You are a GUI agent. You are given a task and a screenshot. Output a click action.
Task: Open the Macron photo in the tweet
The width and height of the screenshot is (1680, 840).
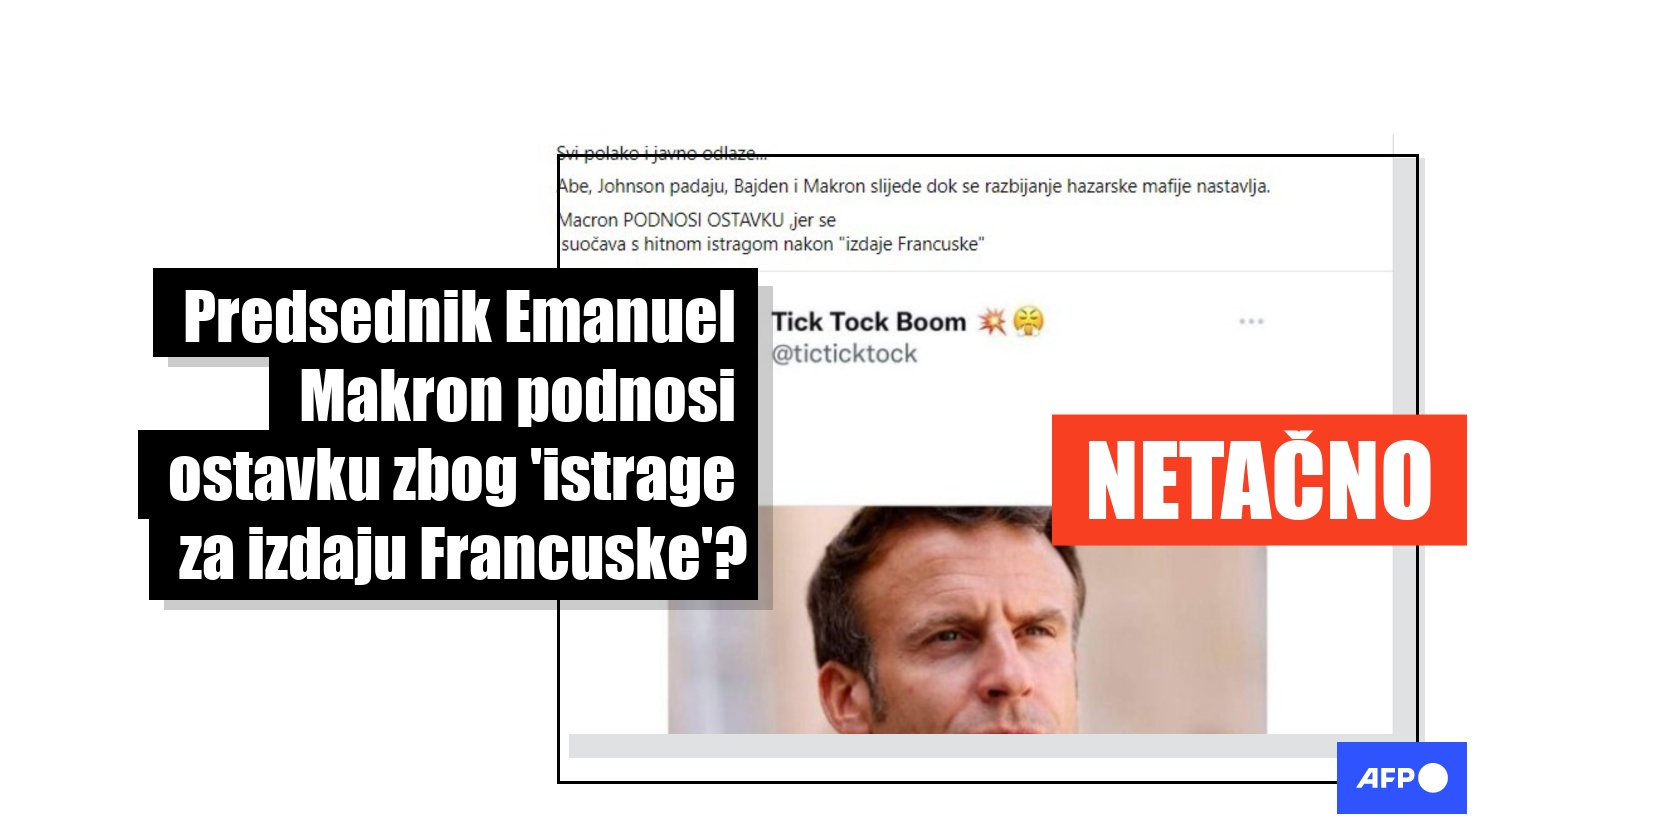click(x=967, y=620)
